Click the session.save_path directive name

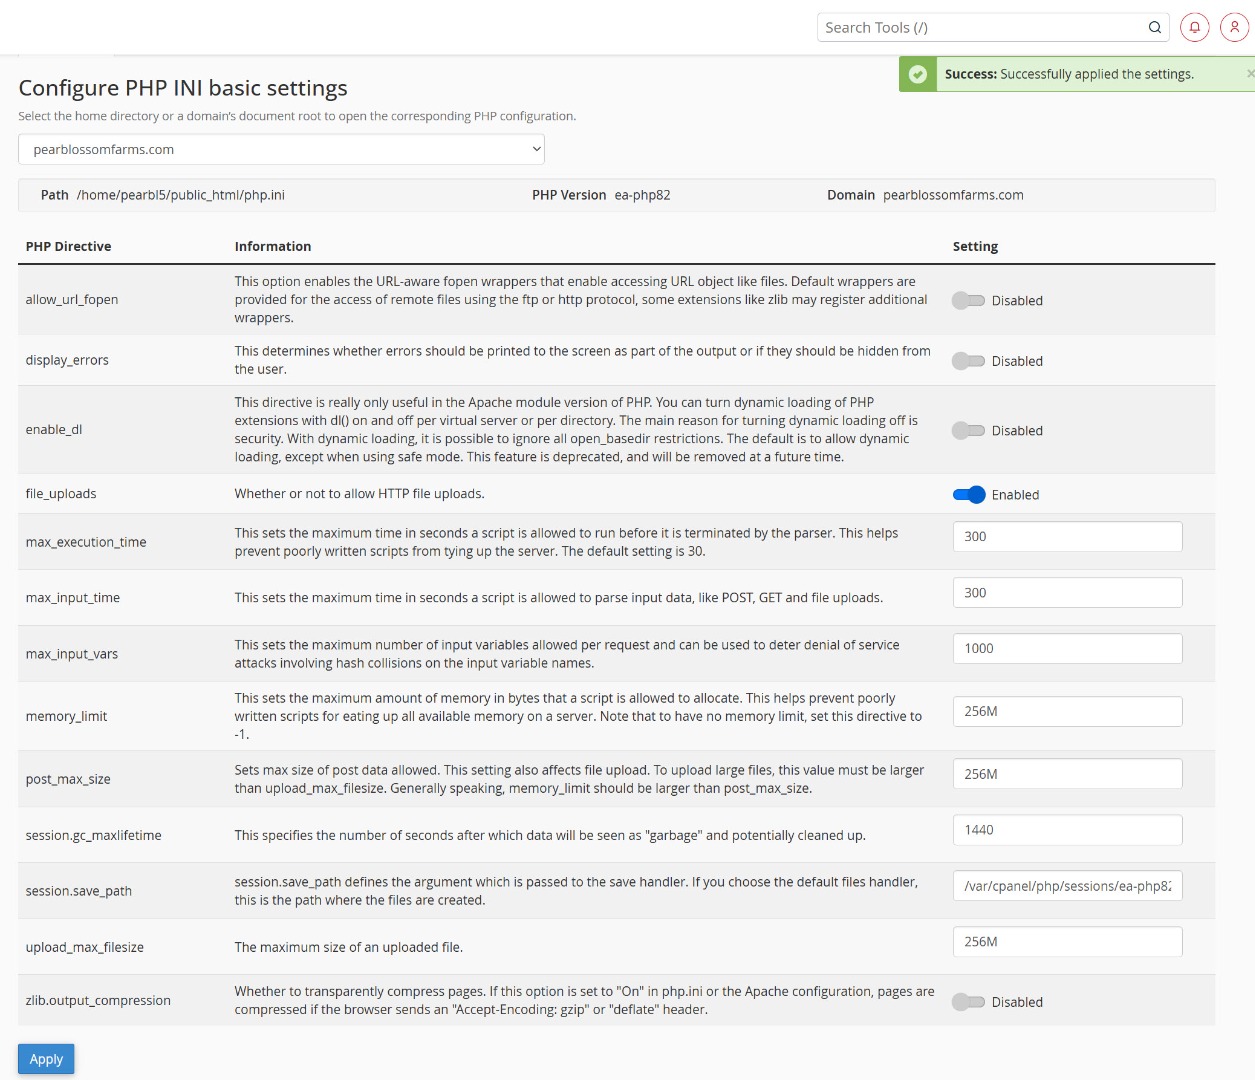coord(79,892)
